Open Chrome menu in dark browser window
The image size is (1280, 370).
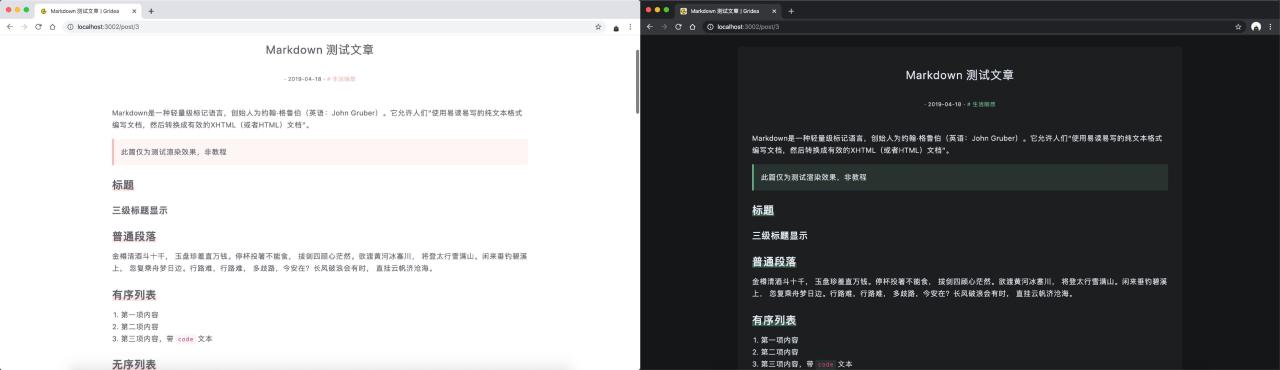click(1270, 27)
